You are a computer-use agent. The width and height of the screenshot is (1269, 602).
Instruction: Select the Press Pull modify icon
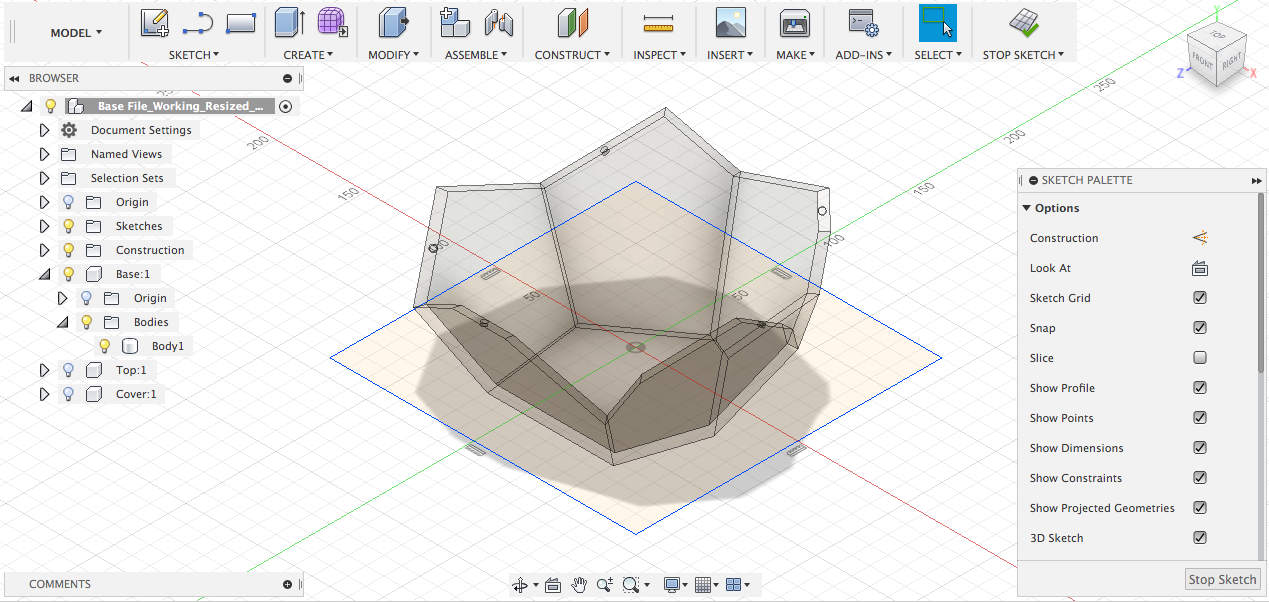point(394,22)
